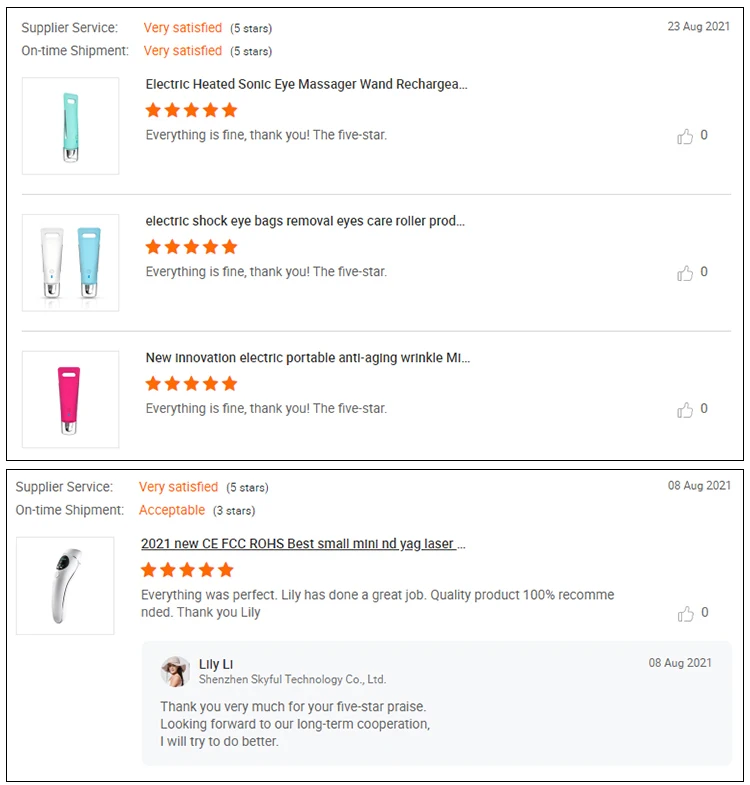
Task: Click the Lily Li reply author name
Action: click(x=217, y=664)
